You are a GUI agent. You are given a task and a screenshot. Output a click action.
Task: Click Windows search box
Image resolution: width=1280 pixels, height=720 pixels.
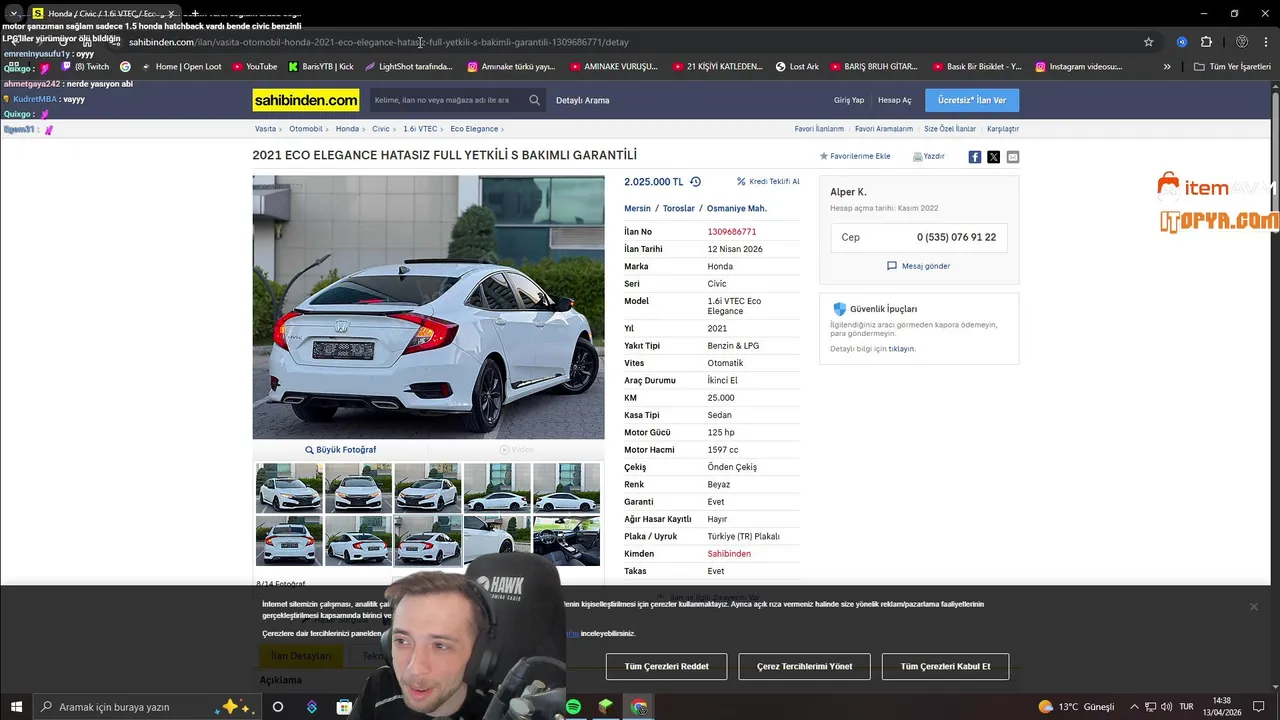145,707
